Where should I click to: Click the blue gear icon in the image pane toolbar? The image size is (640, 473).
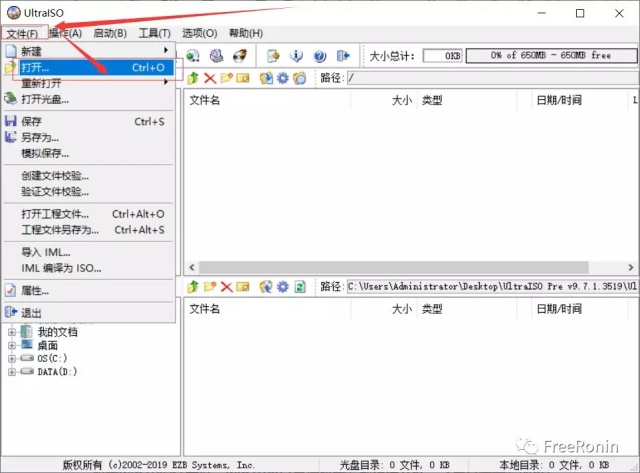(x=282, y=78)
